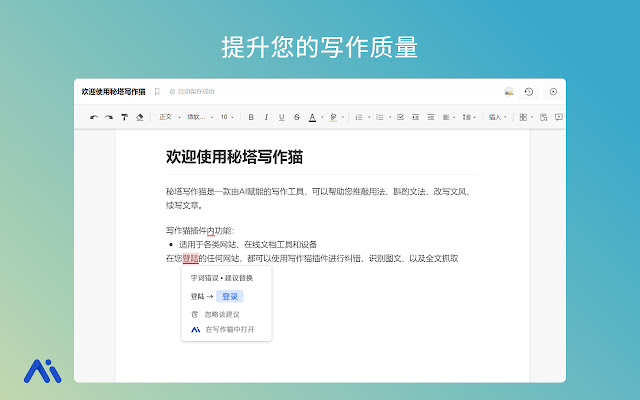The image size is (640, 400).
Task: Open the 正文 paragraph style dropdown
Action: 169,117
